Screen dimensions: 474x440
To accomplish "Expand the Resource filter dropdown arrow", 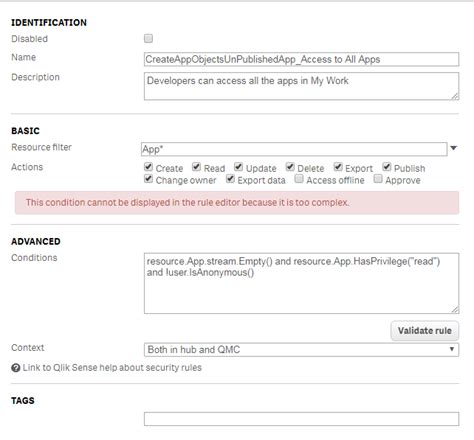I will click(x=454, y=148).
